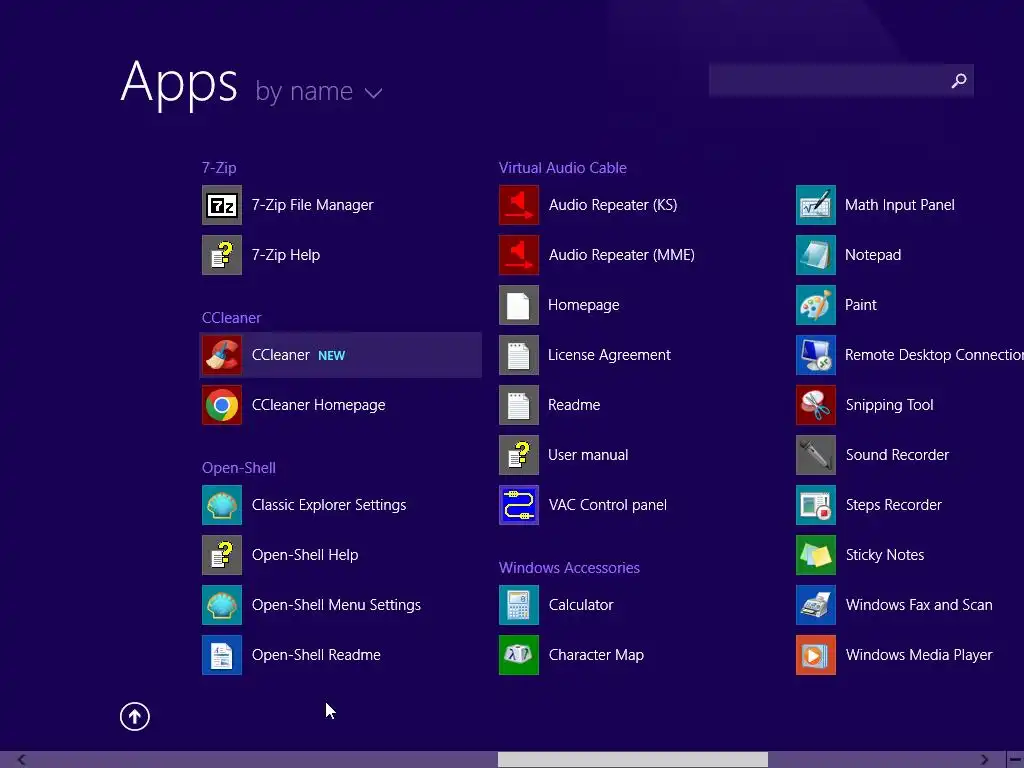Click the 'NEW' badge beside CCleaner
1024x768 pixels.
coord(331,356)
